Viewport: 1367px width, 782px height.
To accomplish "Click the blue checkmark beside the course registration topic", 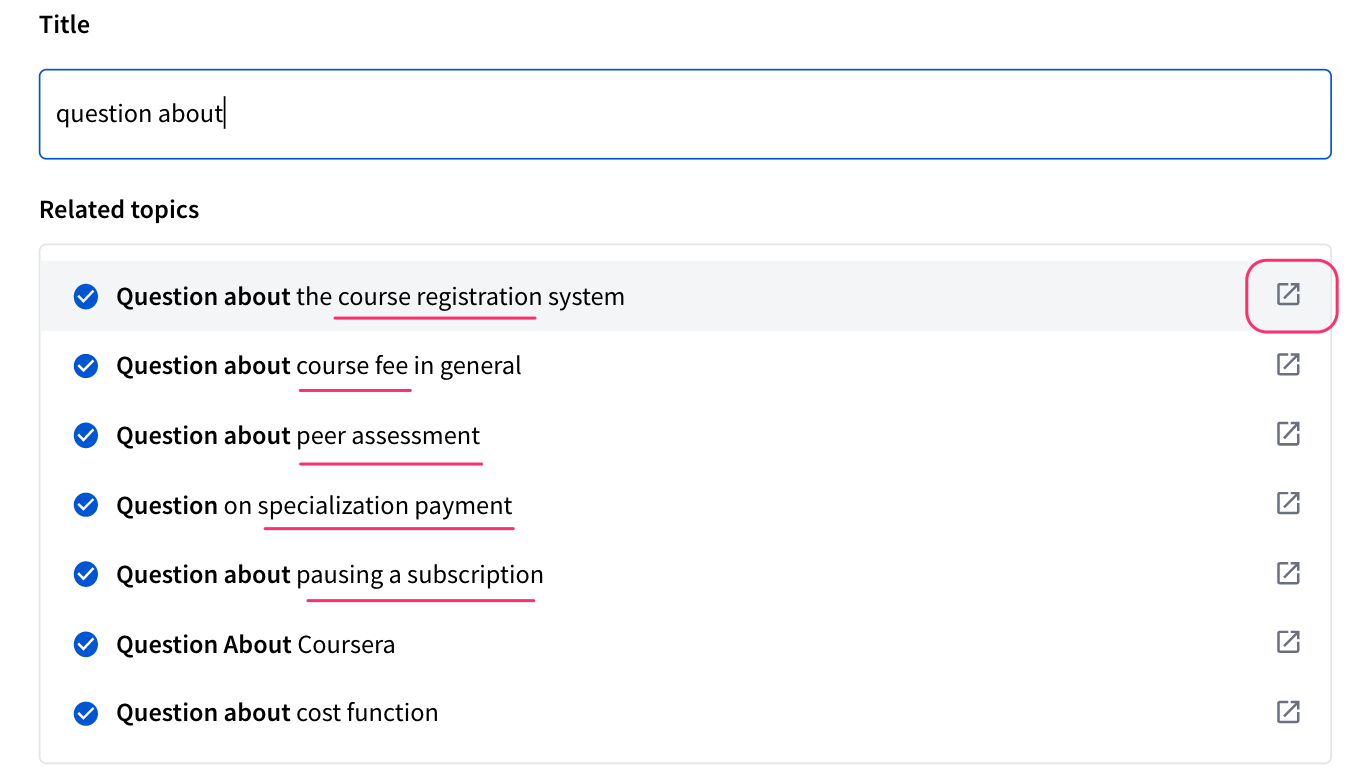I will click(x=86, y=297).
